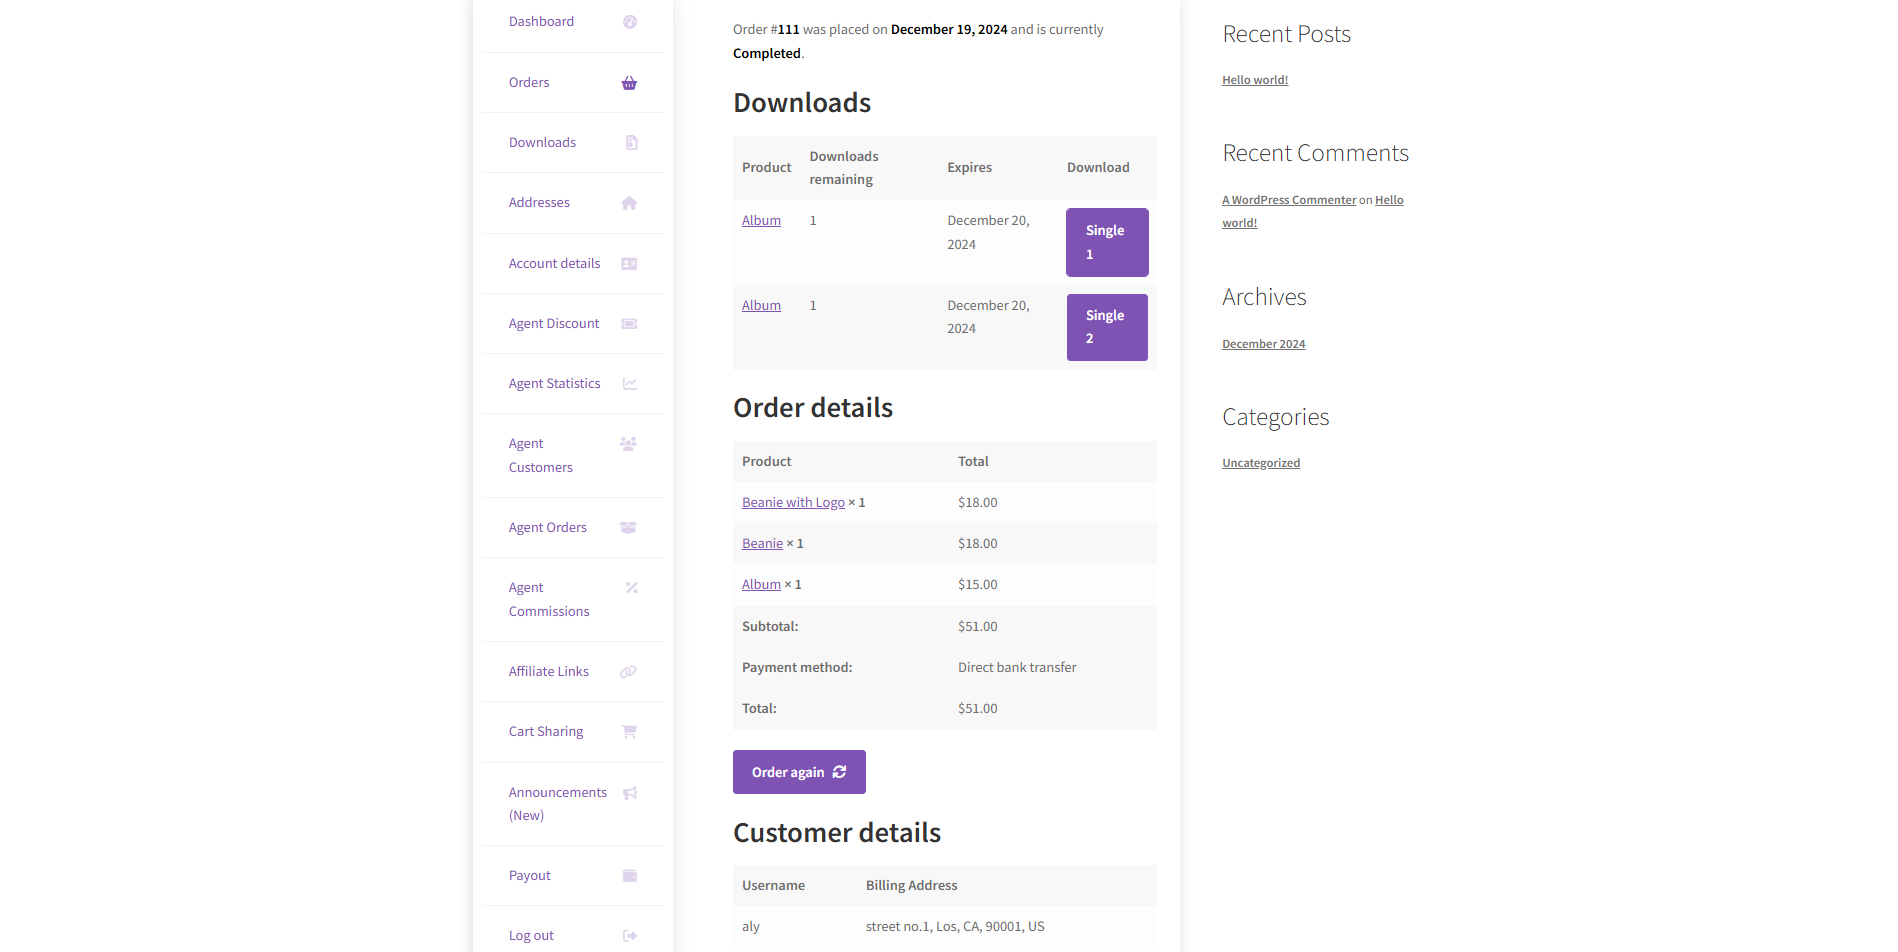Click the Completed order status text
Screen dimensions: 1898x952
(x=767, y=54)
